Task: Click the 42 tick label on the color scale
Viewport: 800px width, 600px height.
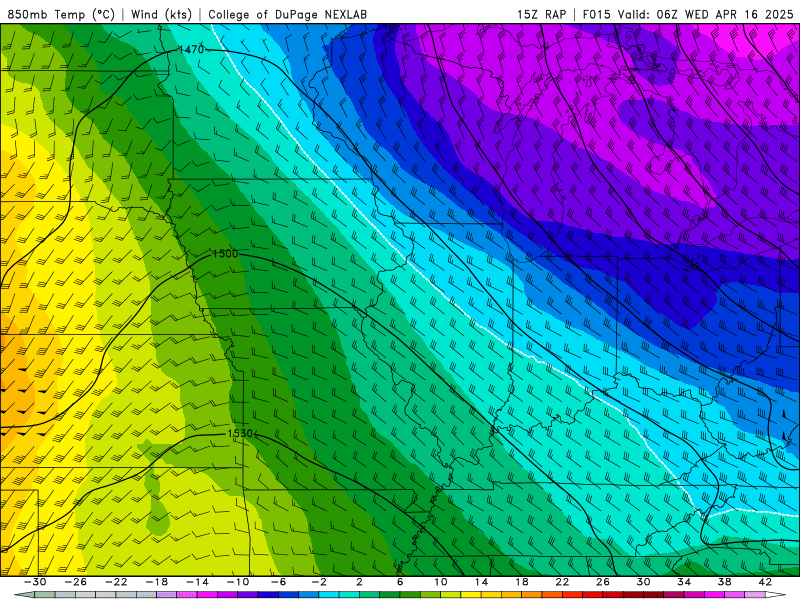Action: point(765,582)
